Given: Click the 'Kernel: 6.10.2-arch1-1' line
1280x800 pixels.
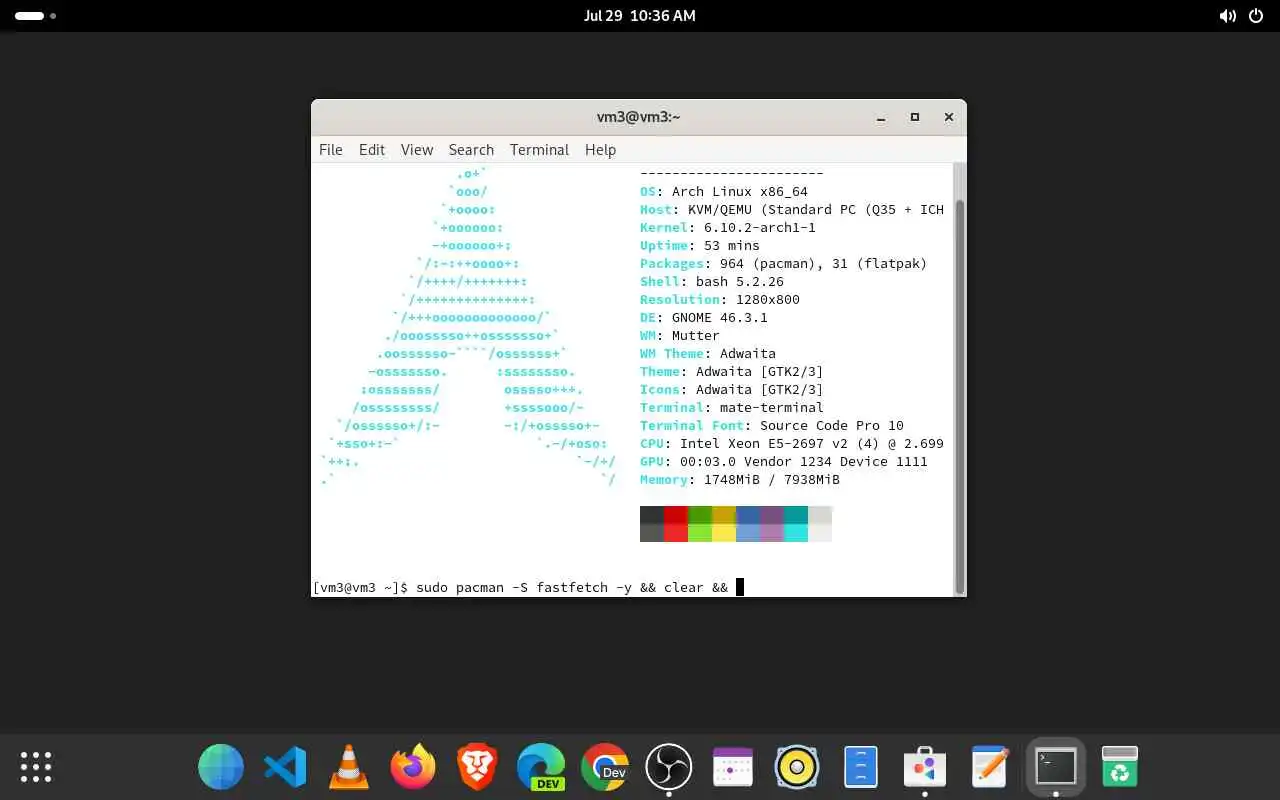Looking at the screenshot, I should 728,227.
